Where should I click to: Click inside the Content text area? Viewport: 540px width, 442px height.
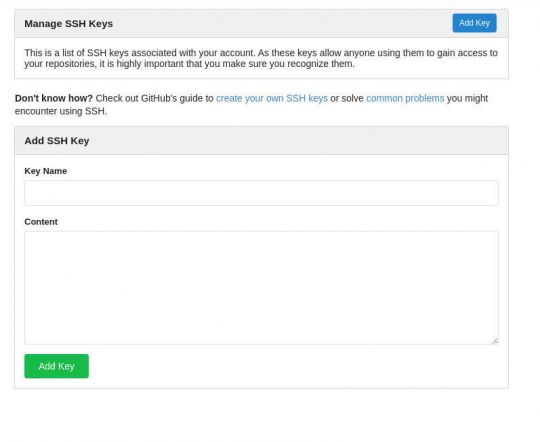[x=261, y=288]
